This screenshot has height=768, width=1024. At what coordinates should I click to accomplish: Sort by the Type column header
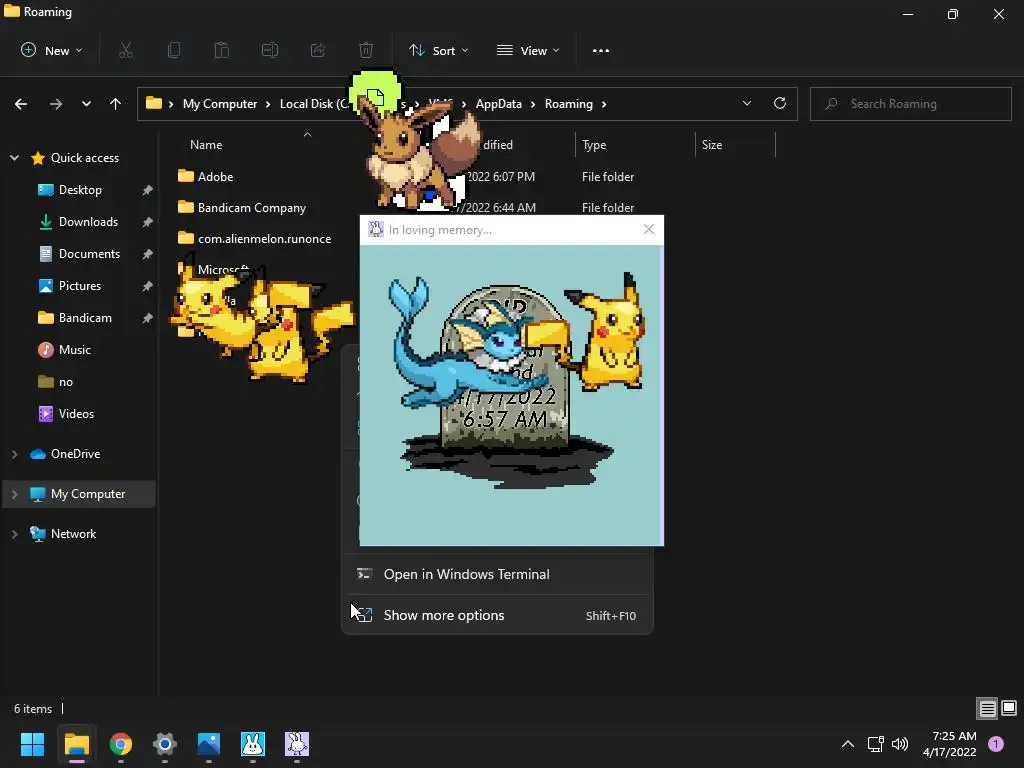click(594, 145)
